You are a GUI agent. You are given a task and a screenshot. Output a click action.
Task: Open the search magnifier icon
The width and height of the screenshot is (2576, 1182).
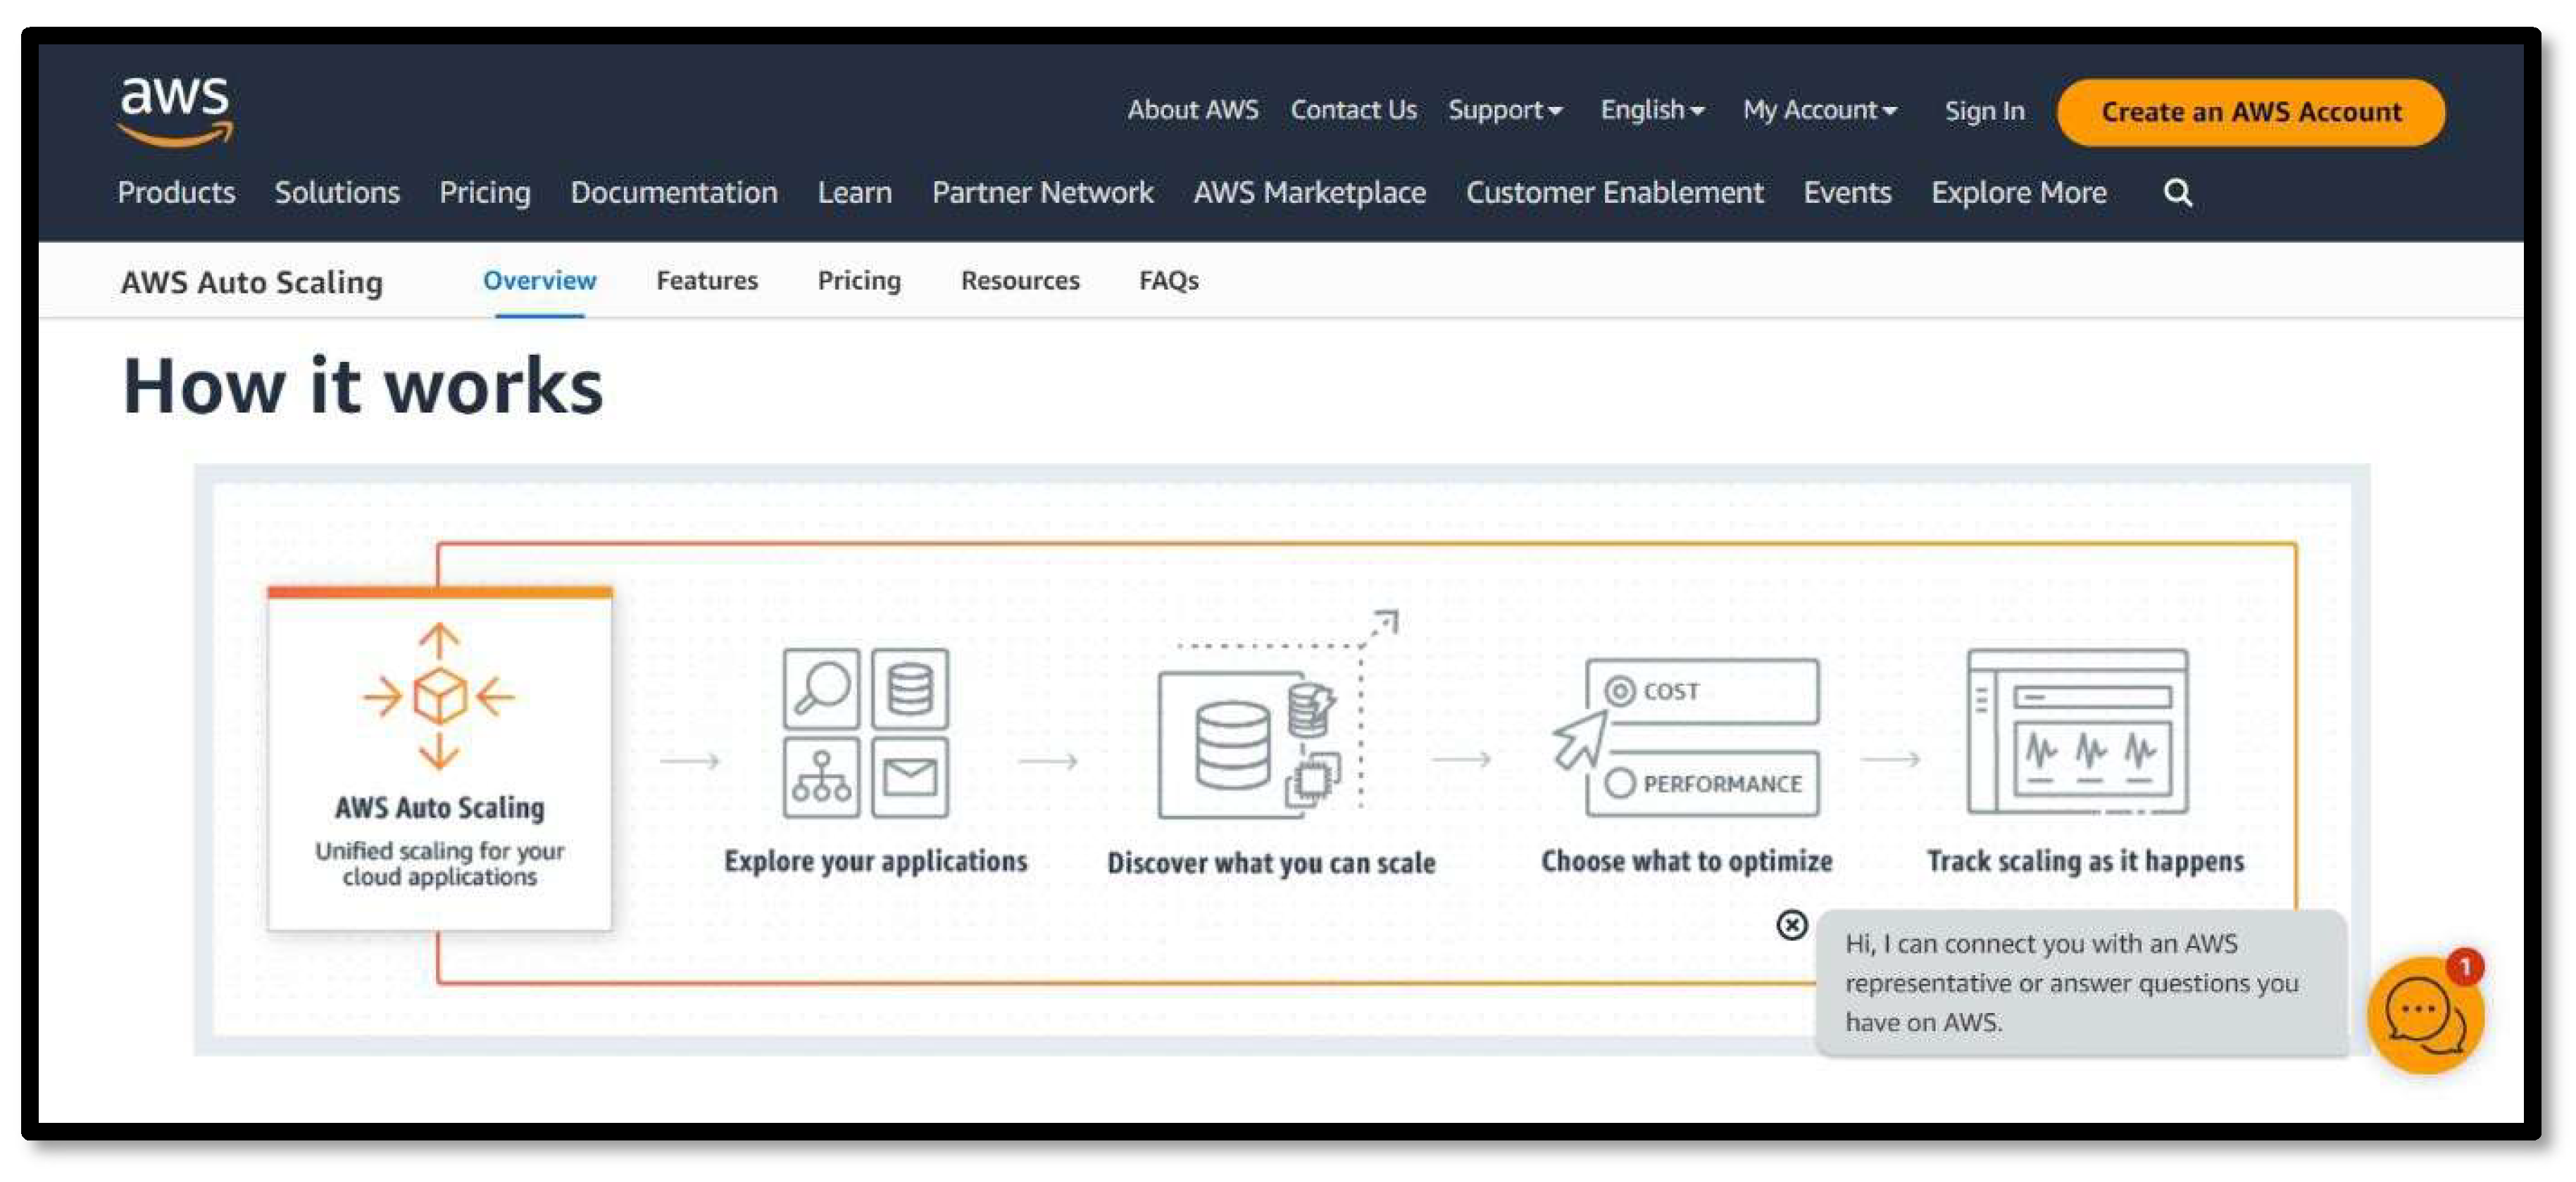2177,192
